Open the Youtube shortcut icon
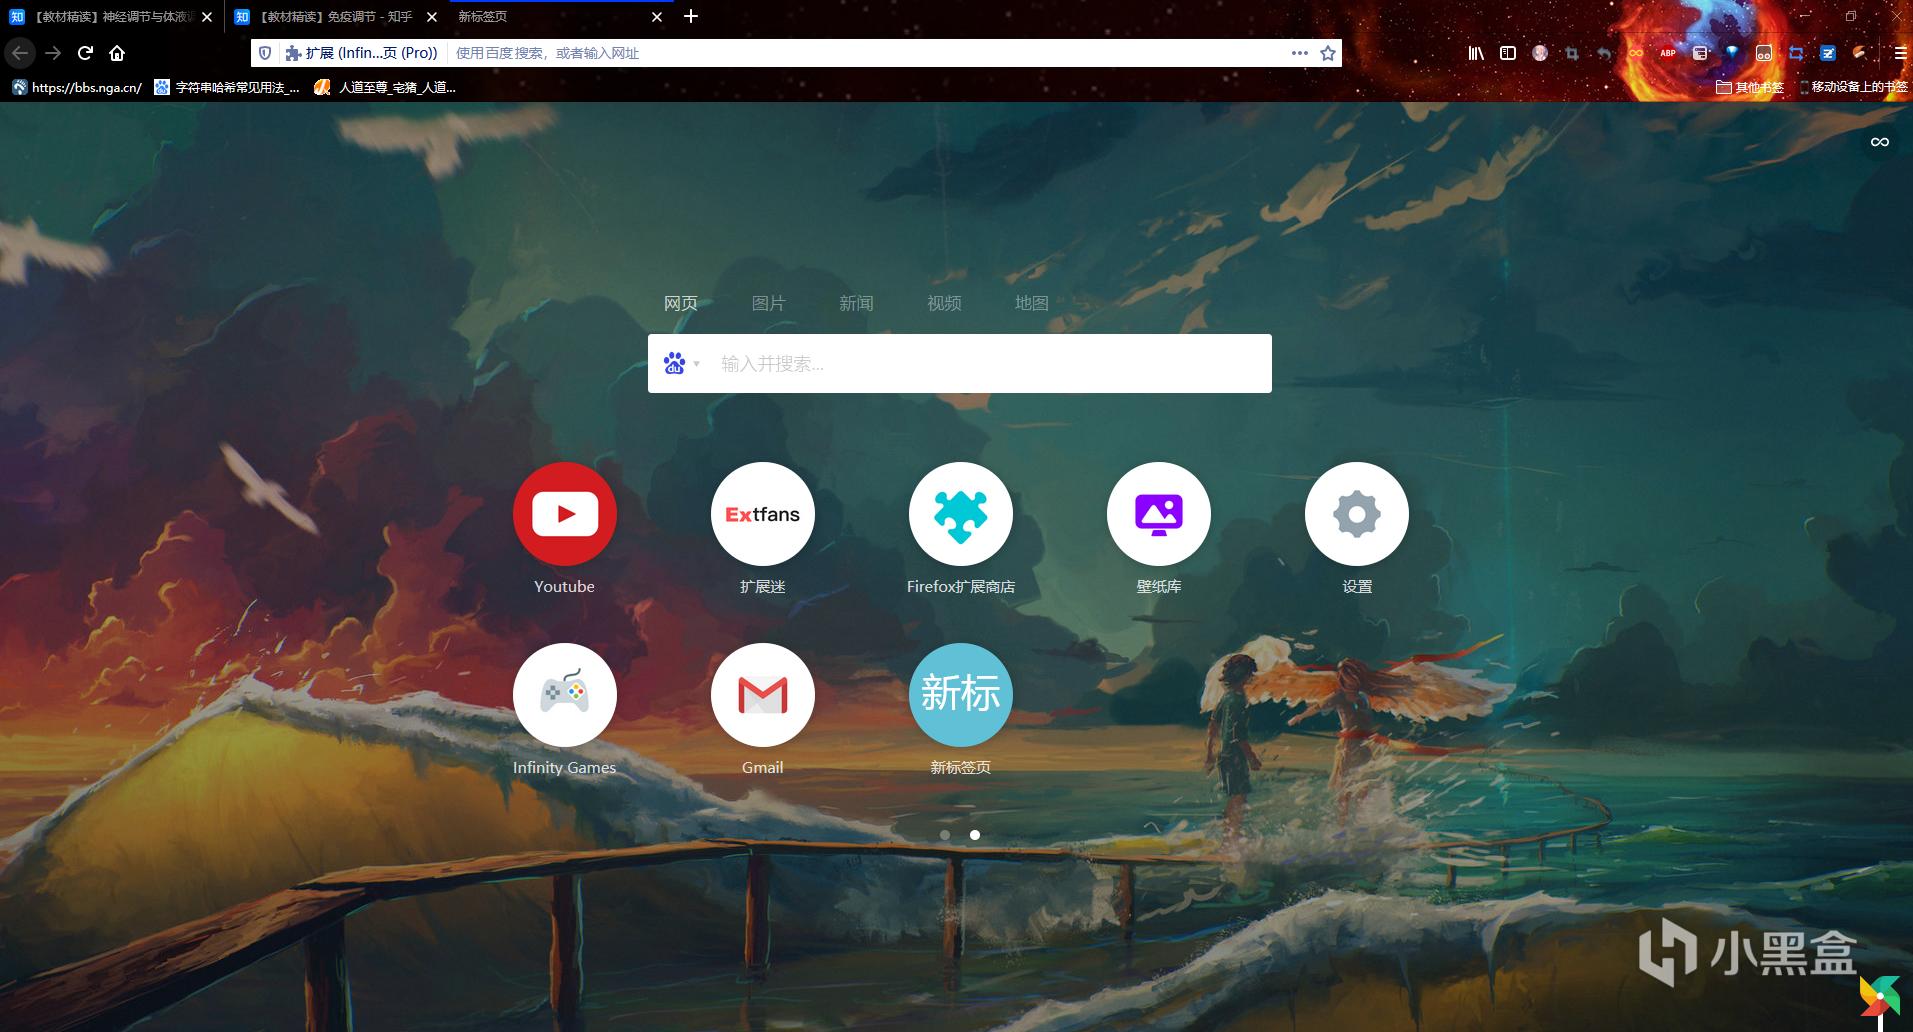The image size is (1913, 1032). [x=565, y=514]
